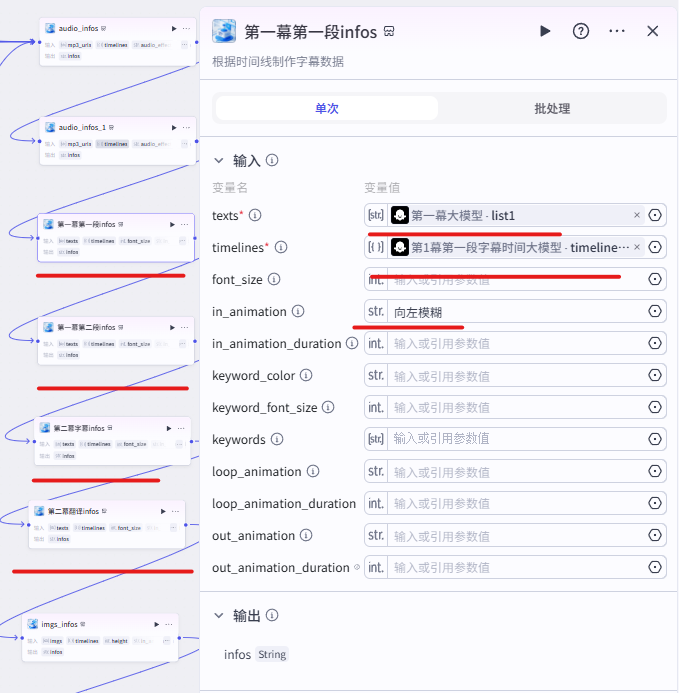Open reference picker for out_animation row
This screenshot has height=693, width=679.
pyautogui.click(x=655, y=535)
